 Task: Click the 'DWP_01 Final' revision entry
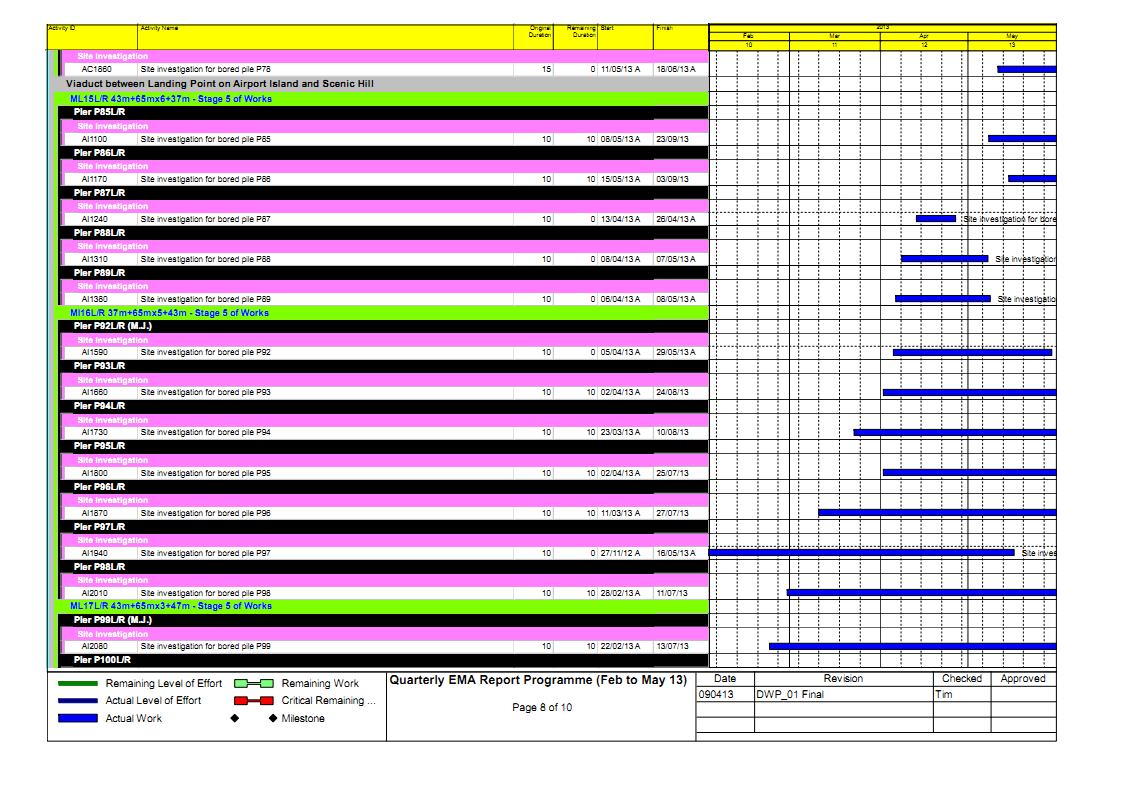tap(790, 694)
